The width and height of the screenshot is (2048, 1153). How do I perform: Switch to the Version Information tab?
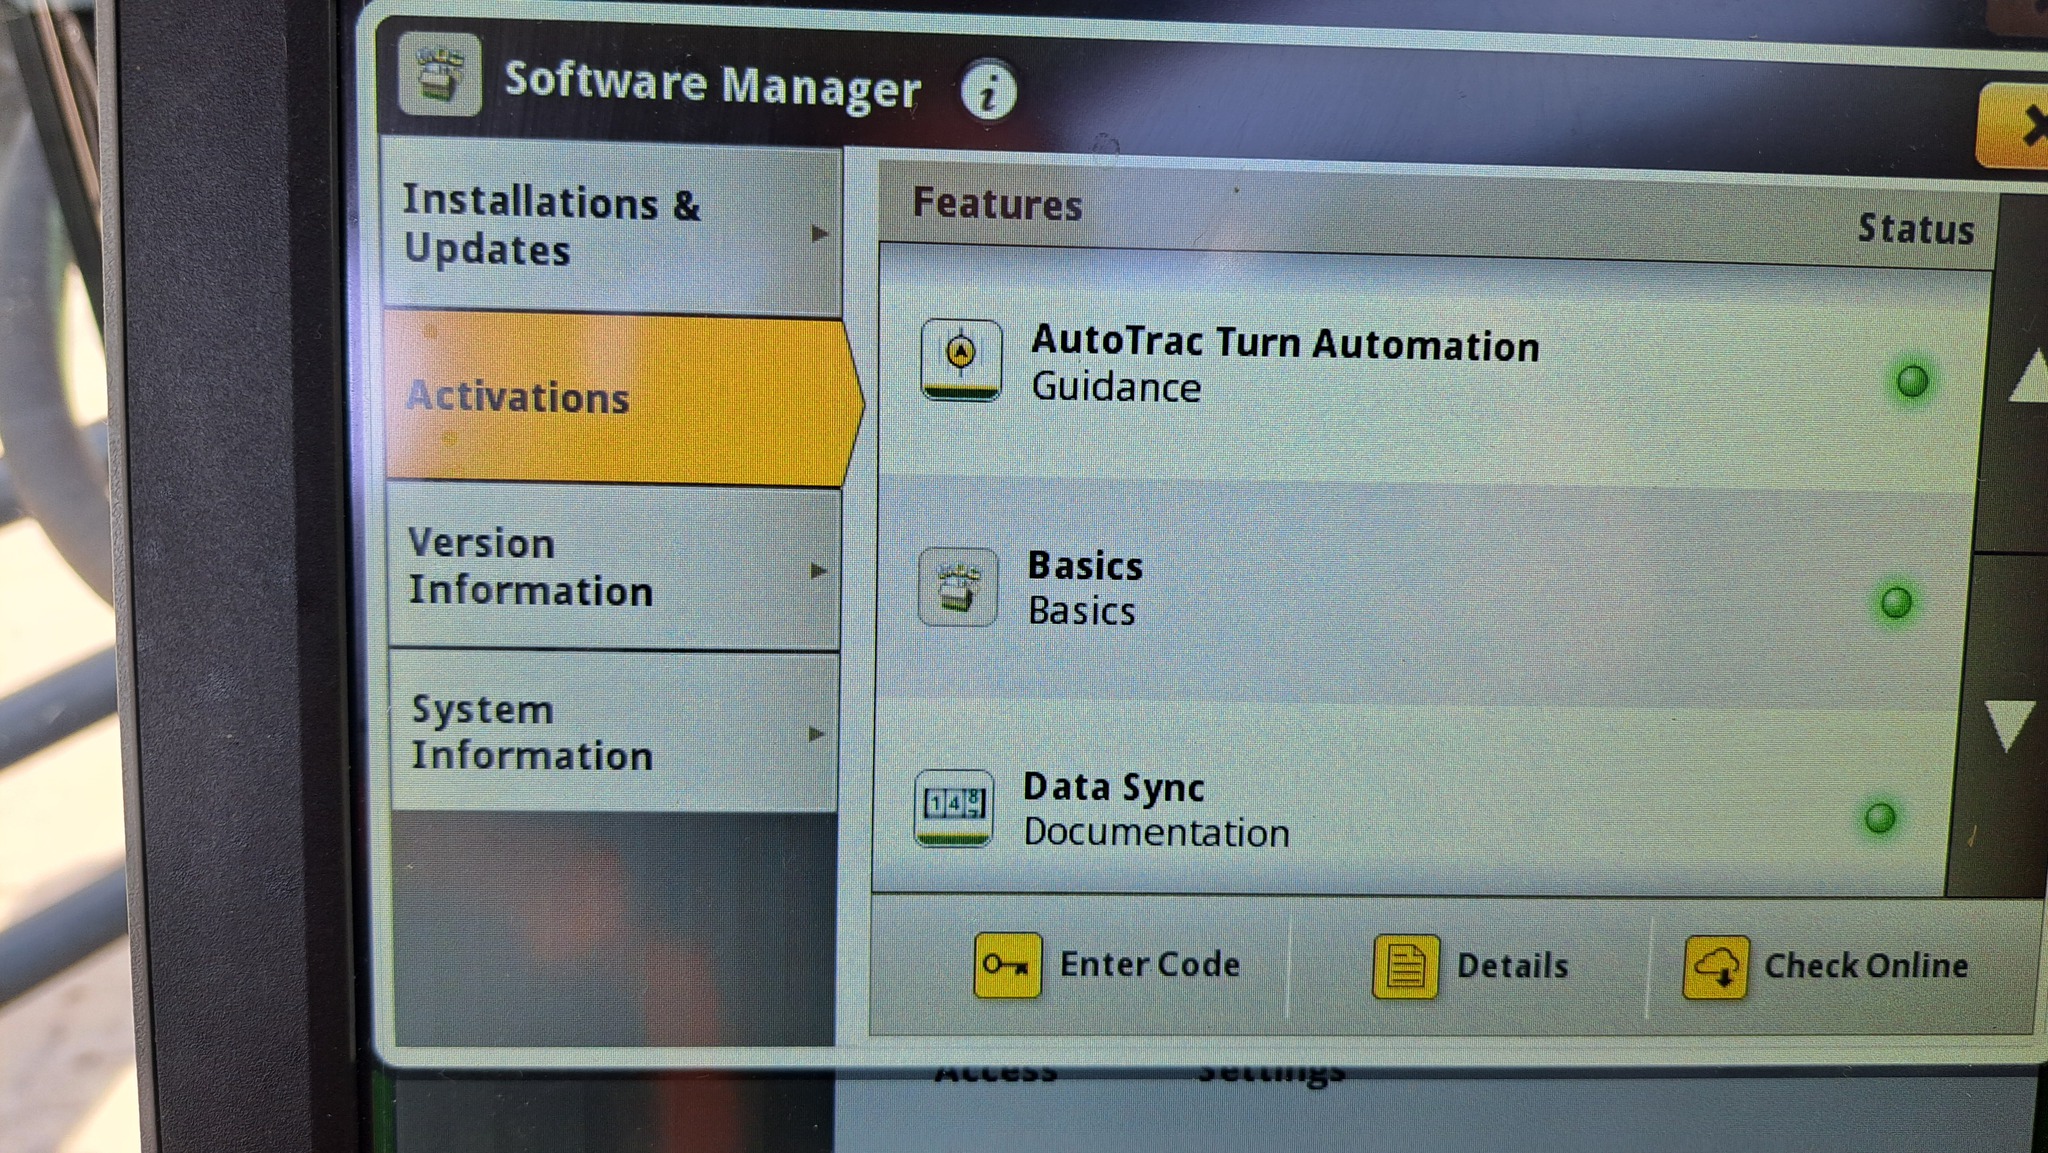[x=614, y=568]
